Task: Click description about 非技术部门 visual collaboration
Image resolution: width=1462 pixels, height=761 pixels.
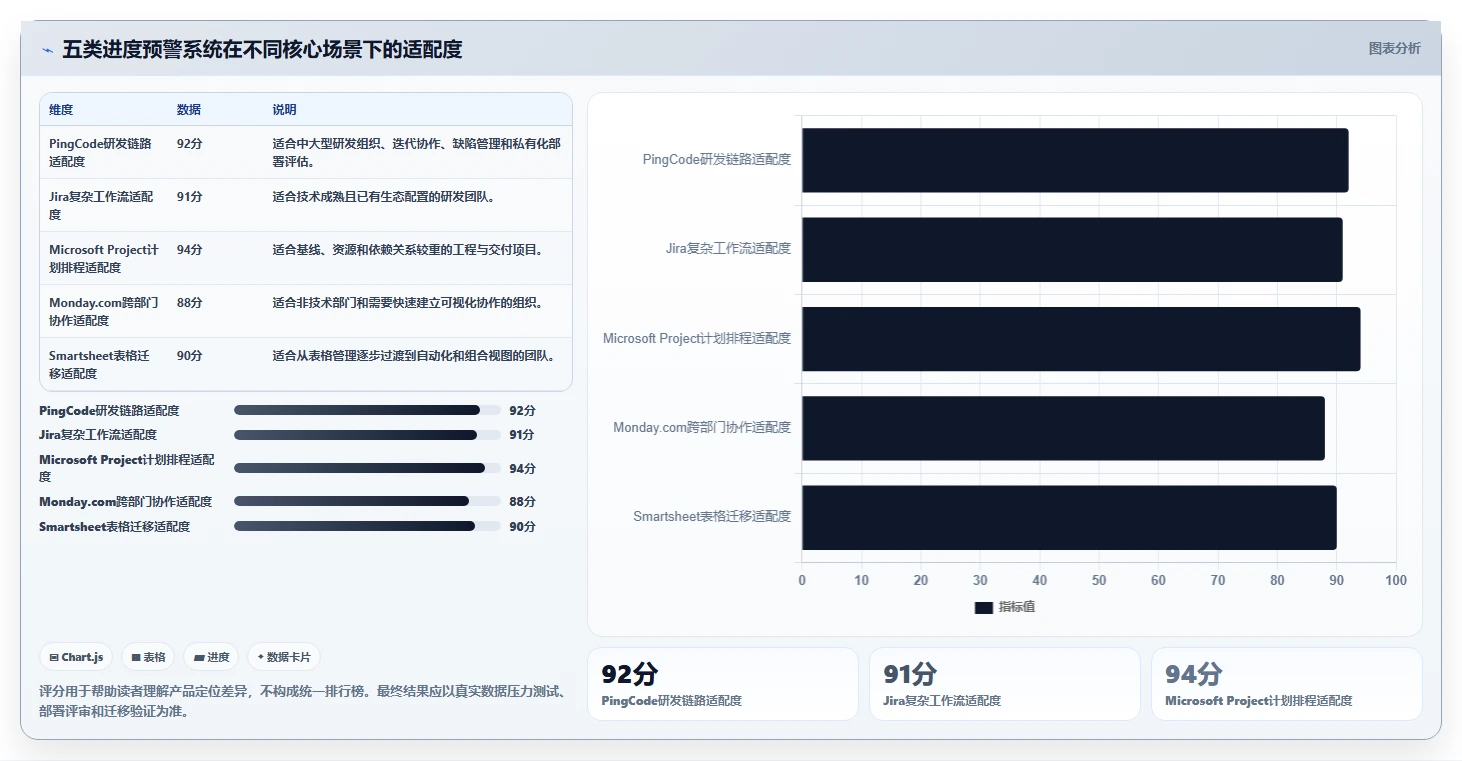Action: [410, 302]
